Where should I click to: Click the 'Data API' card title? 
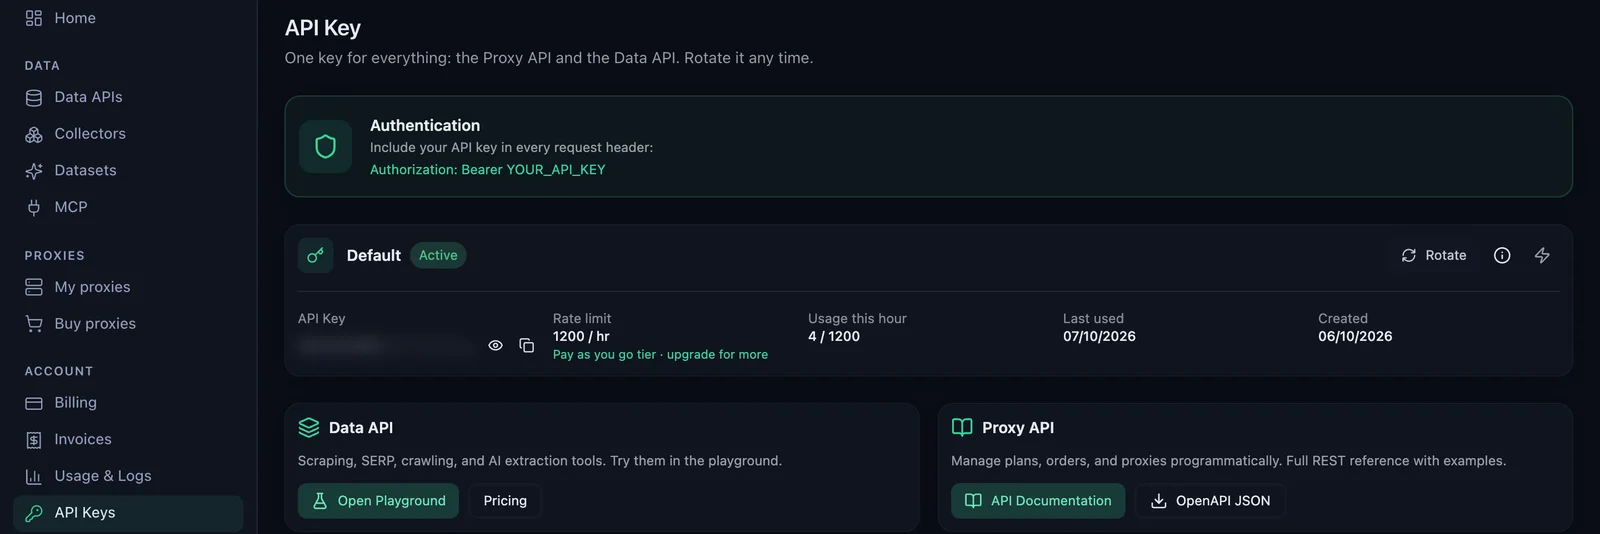[x=361, y=428]
